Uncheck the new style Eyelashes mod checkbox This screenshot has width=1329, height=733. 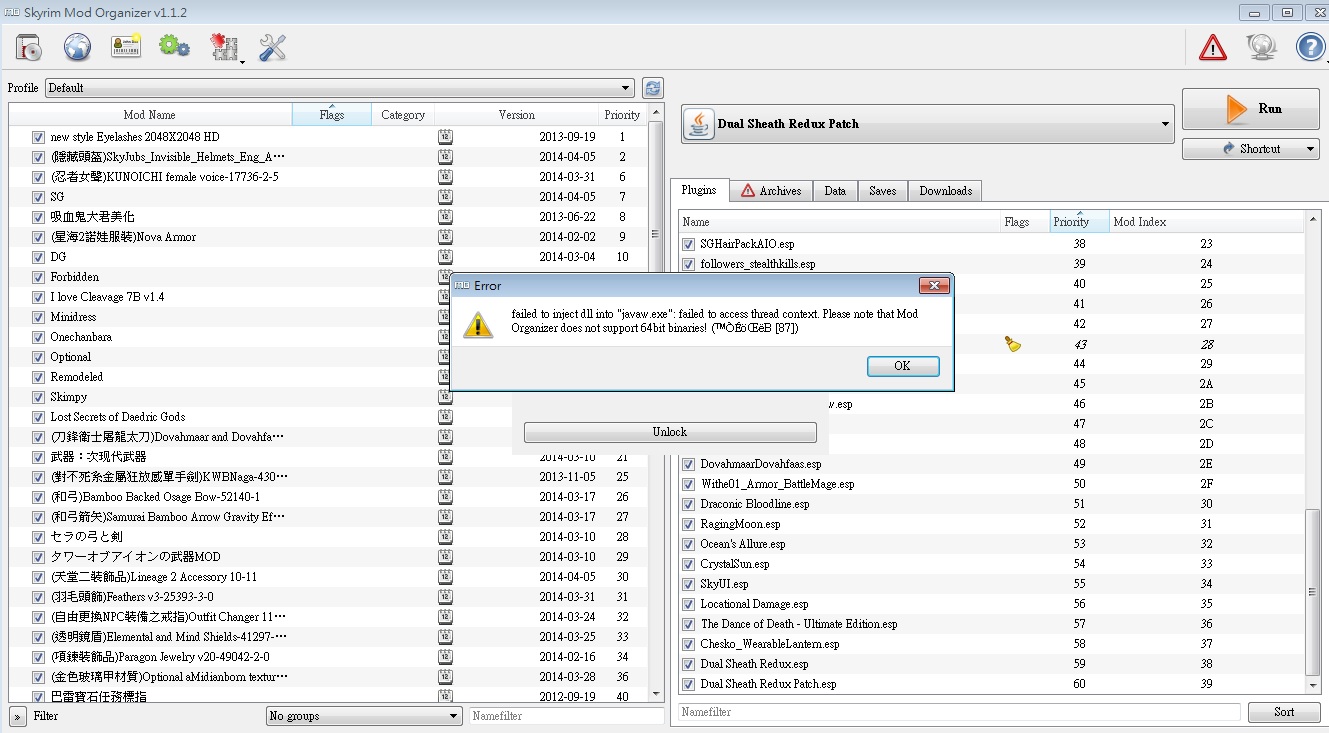point(38,137)
